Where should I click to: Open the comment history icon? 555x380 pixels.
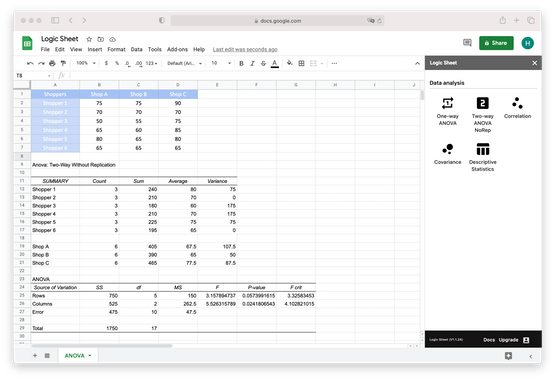click(467, 43)
